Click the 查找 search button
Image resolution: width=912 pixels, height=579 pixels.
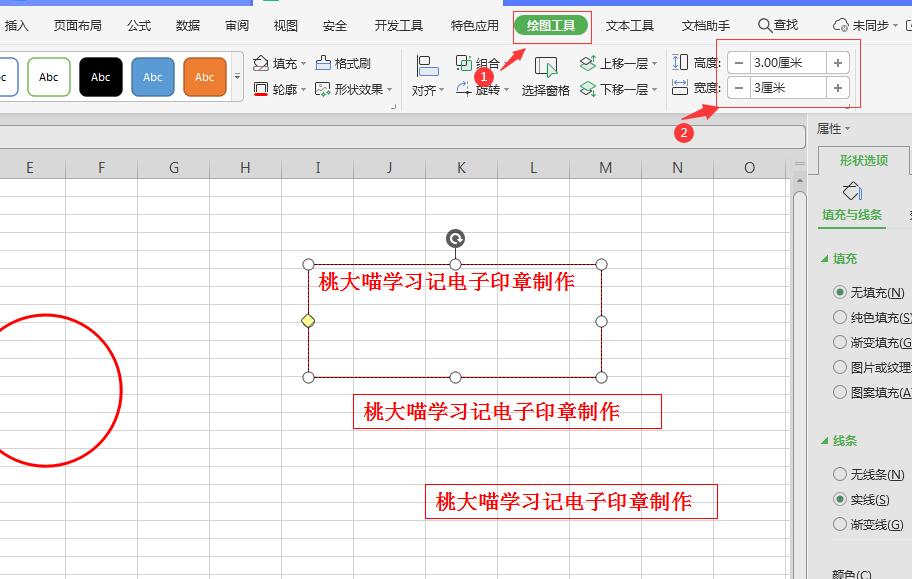point(777,25)
